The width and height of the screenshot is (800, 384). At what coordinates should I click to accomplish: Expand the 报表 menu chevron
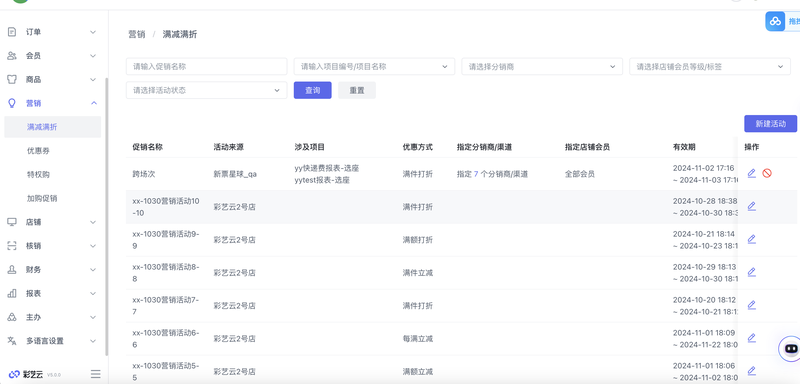point(93,293)
